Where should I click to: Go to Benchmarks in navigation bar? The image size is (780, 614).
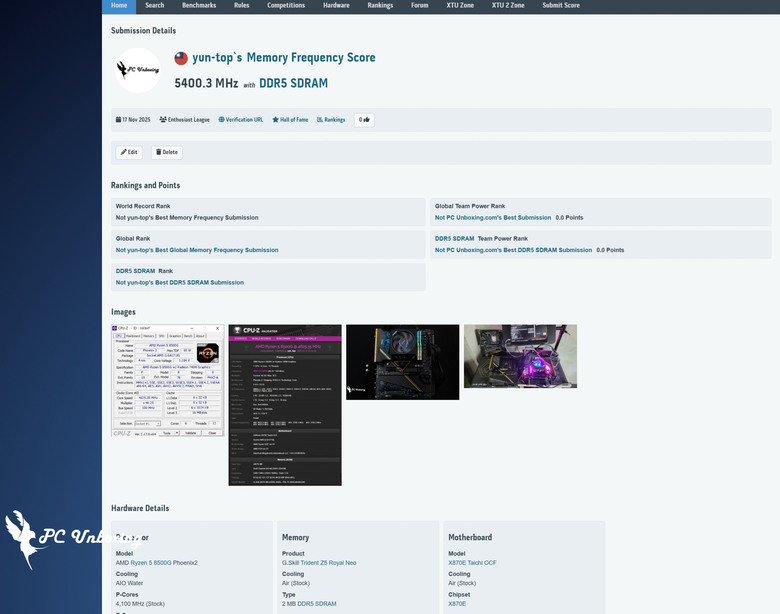point(199,5)
